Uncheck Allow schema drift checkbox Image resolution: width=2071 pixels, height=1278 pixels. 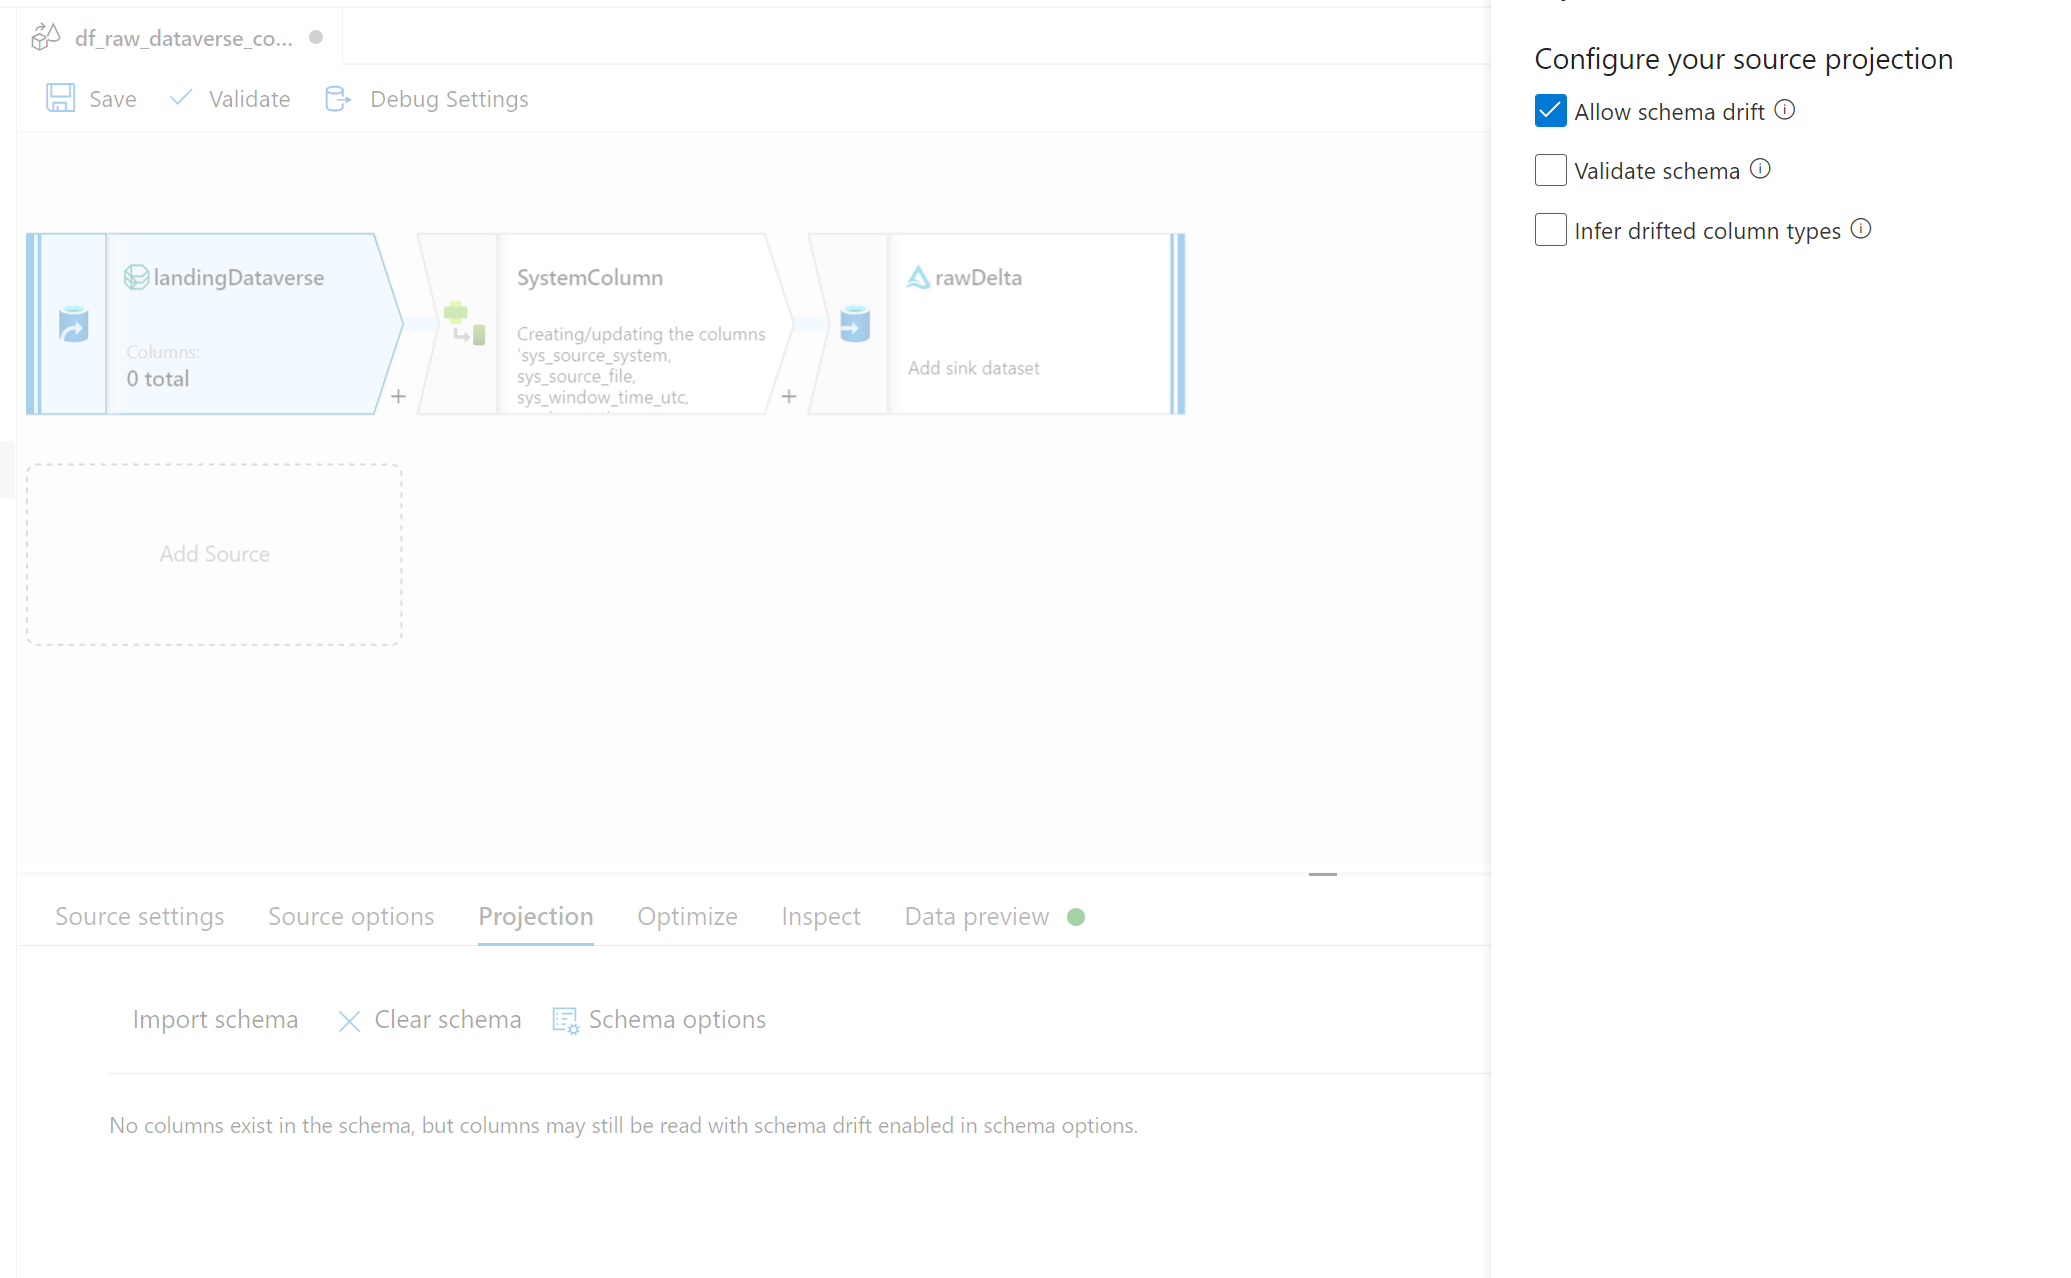coord(1550,111)
